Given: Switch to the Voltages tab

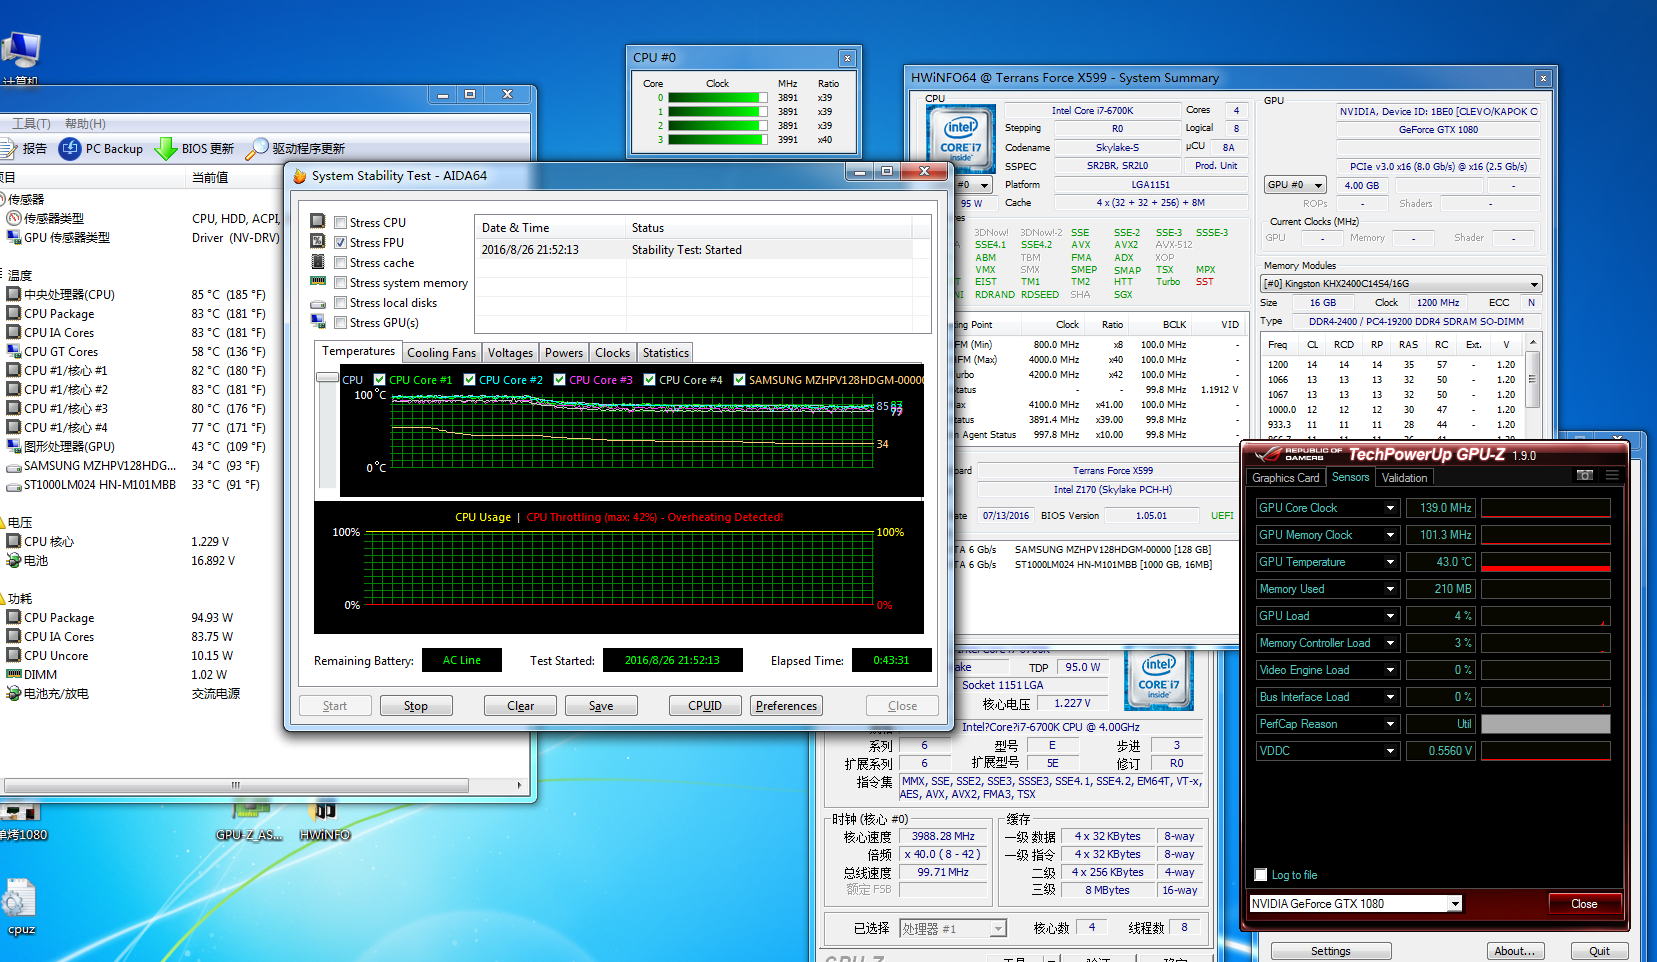Looking at the screenshot, I should pos(510,353).
